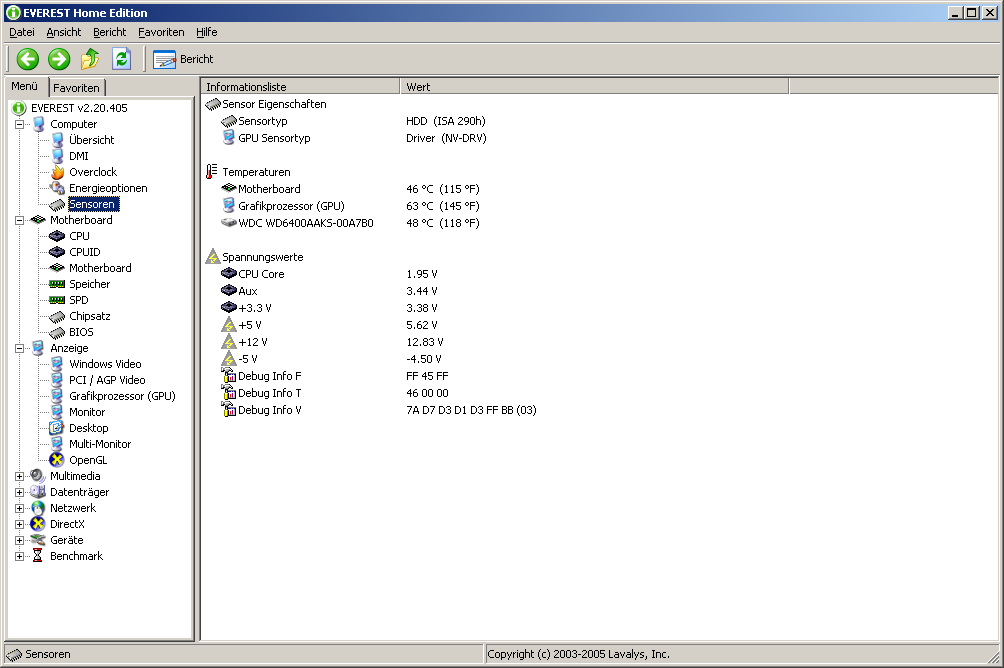The width and height of the screenshot is (1004, 668).
Task: Select PCI / AGP Video tree item
Action: tap(107, 380)
